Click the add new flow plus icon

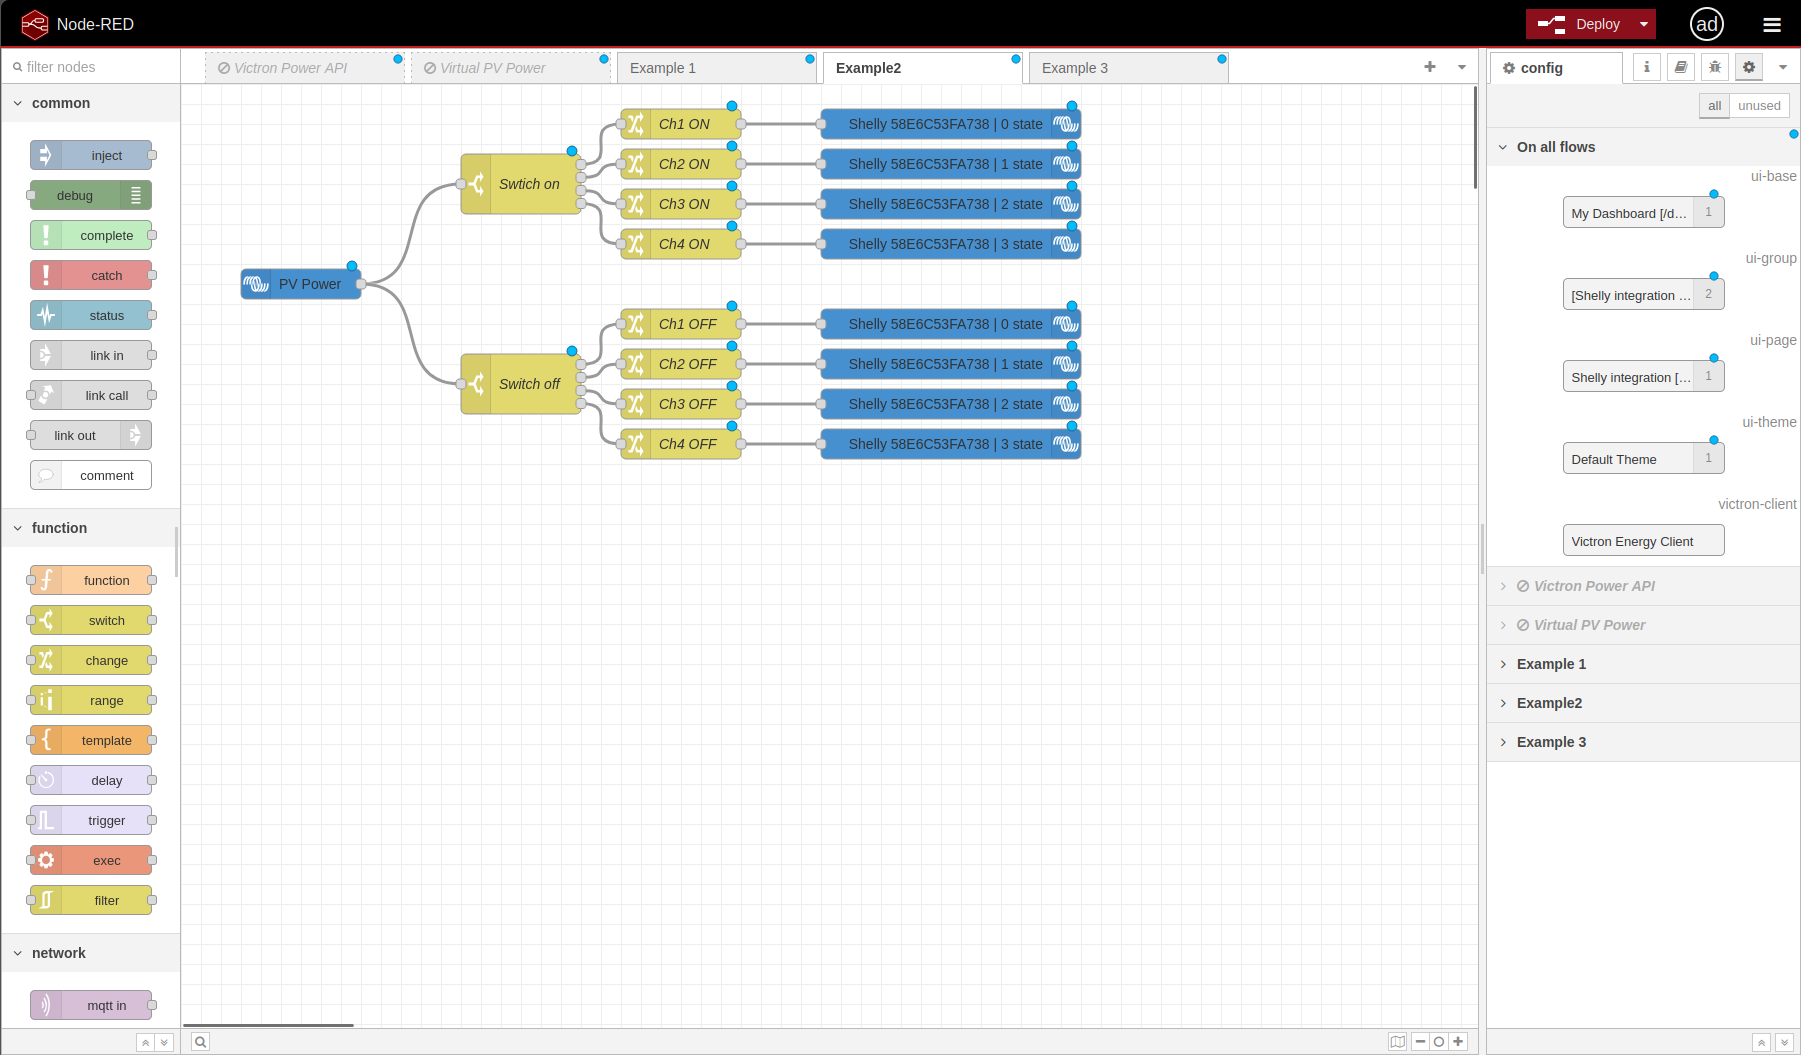coord(1430,67)
